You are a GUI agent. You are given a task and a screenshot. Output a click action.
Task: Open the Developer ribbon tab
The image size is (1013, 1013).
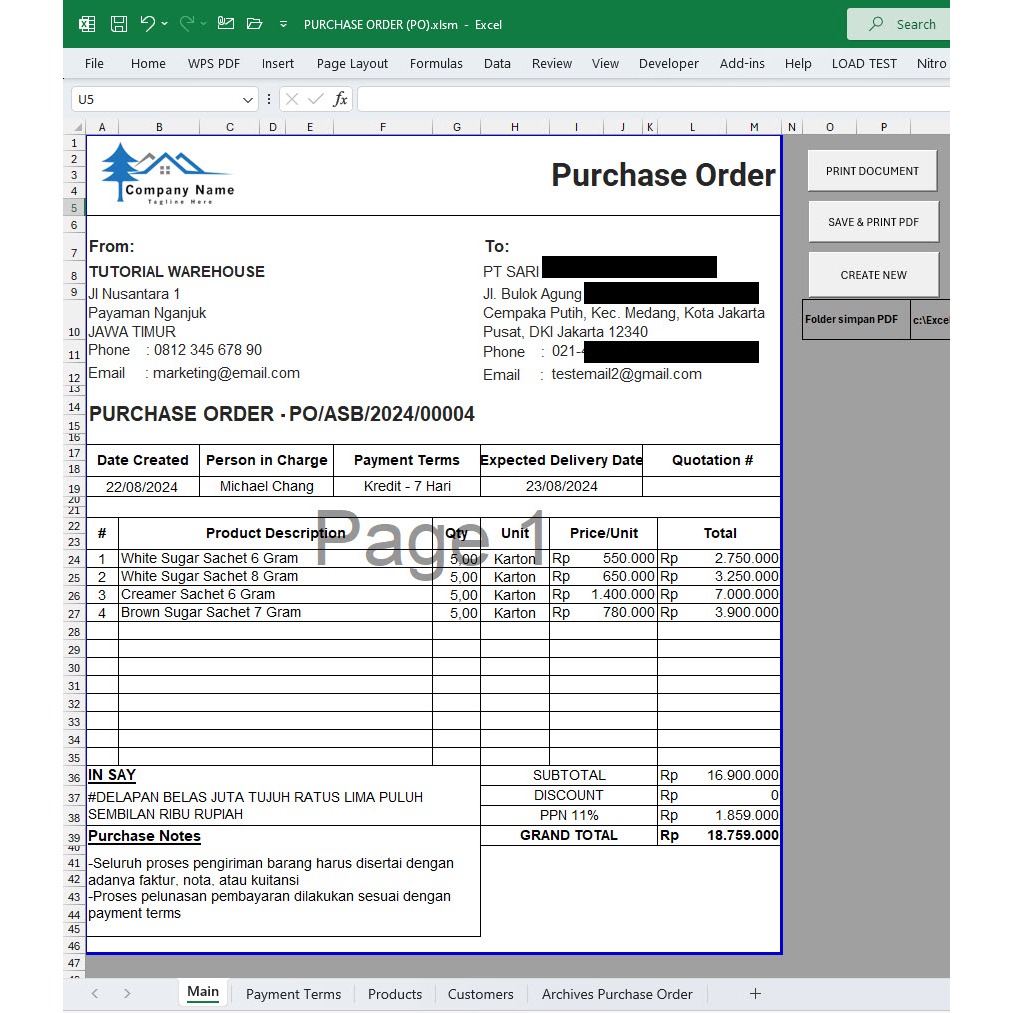668,63
